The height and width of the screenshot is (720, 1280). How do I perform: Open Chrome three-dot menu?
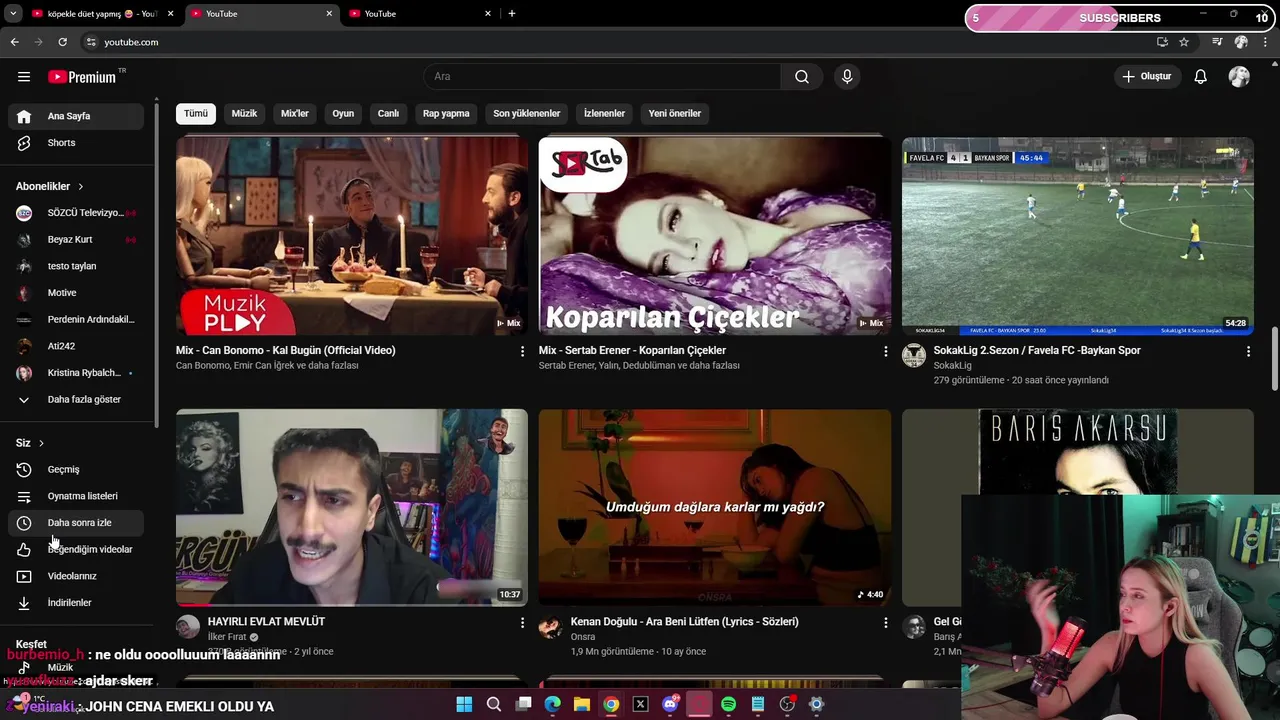coord(1265,42)
